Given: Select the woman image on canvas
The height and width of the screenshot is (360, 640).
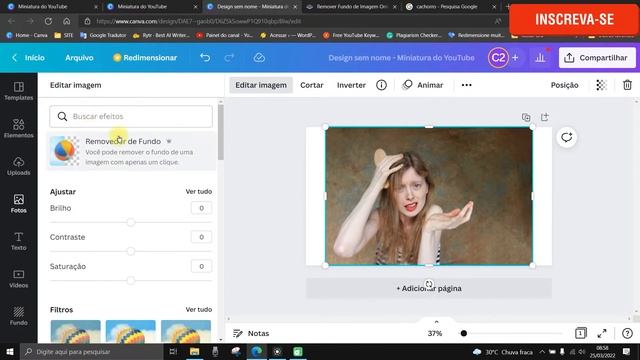Looking at the screenshot, I should coord(429,196).
